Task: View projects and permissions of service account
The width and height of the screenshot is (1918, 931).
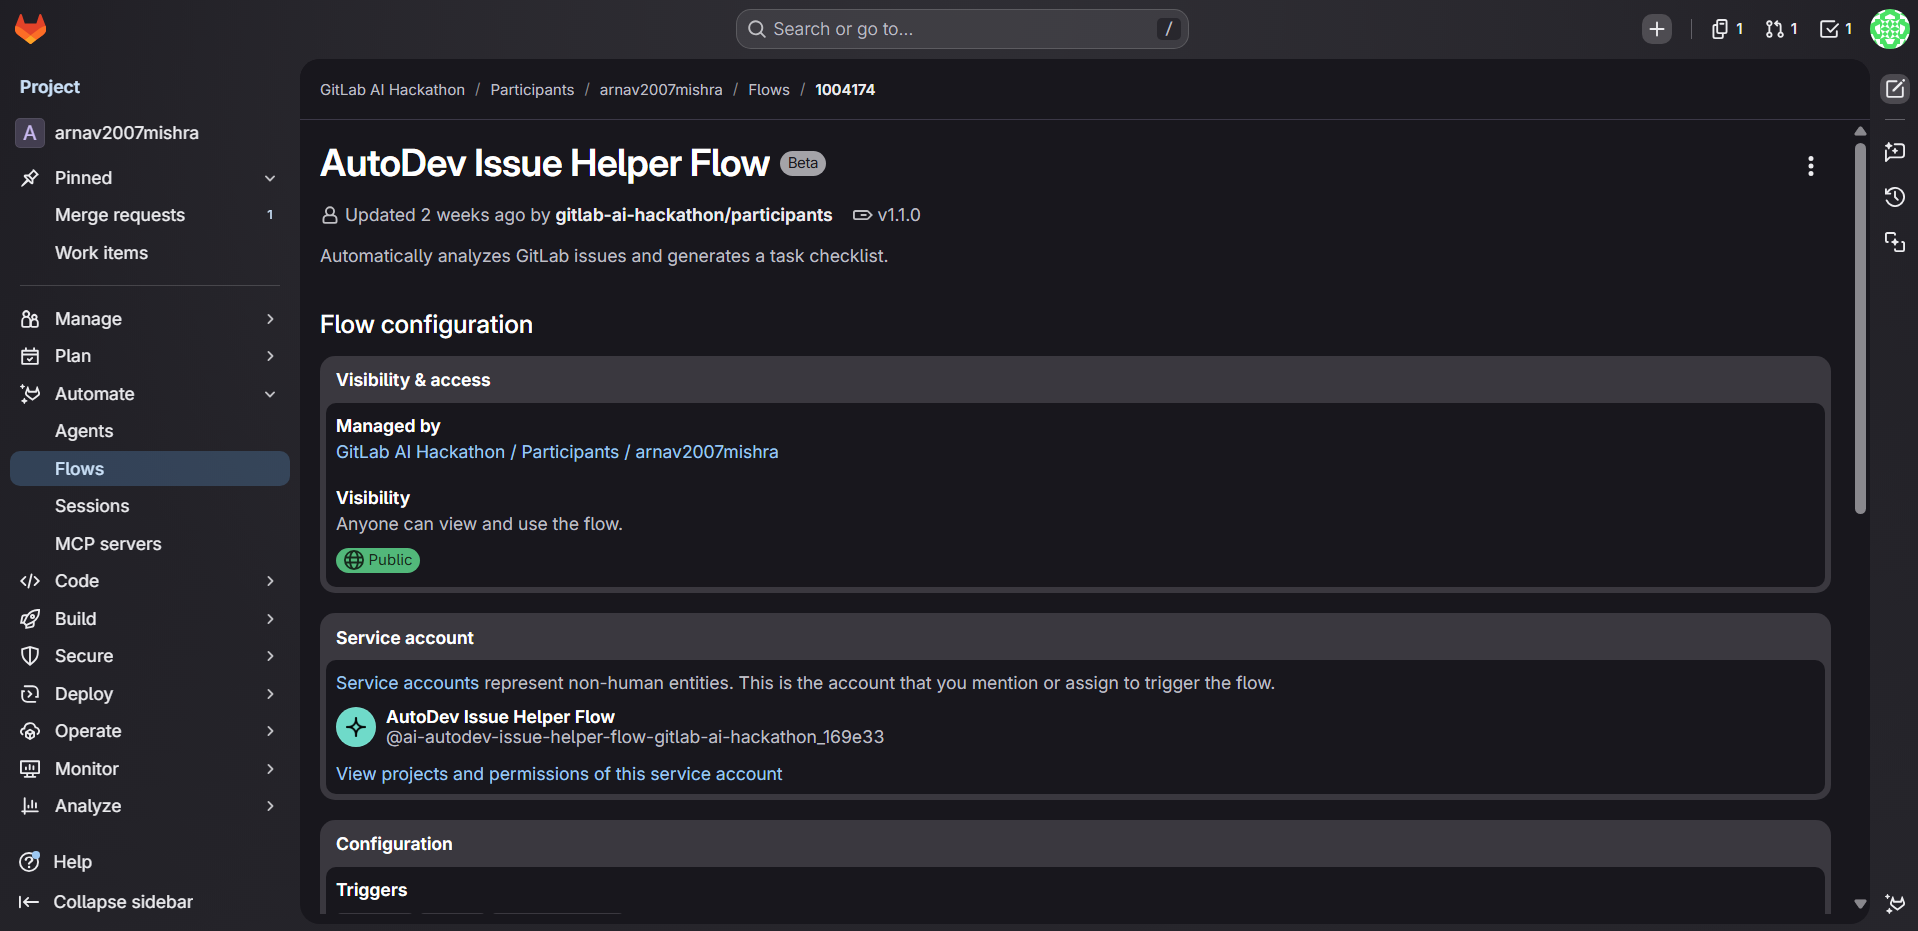Action: (x=559, y=774)
